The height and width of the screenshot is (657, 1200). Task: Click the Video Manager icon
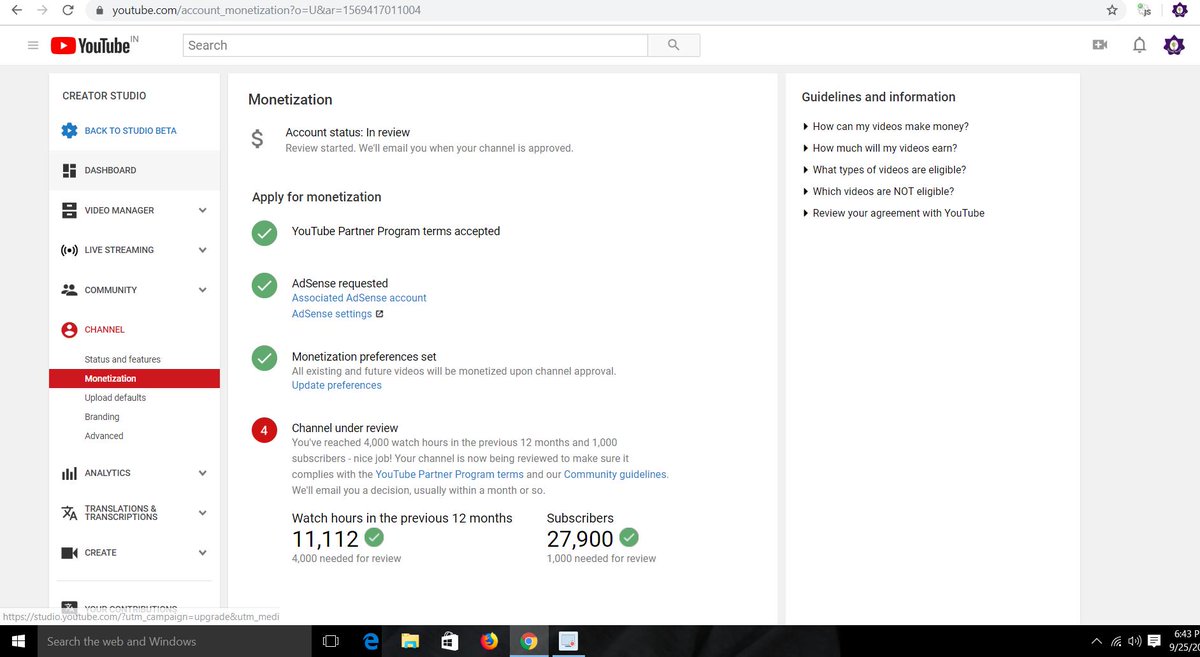pos(69,210)
